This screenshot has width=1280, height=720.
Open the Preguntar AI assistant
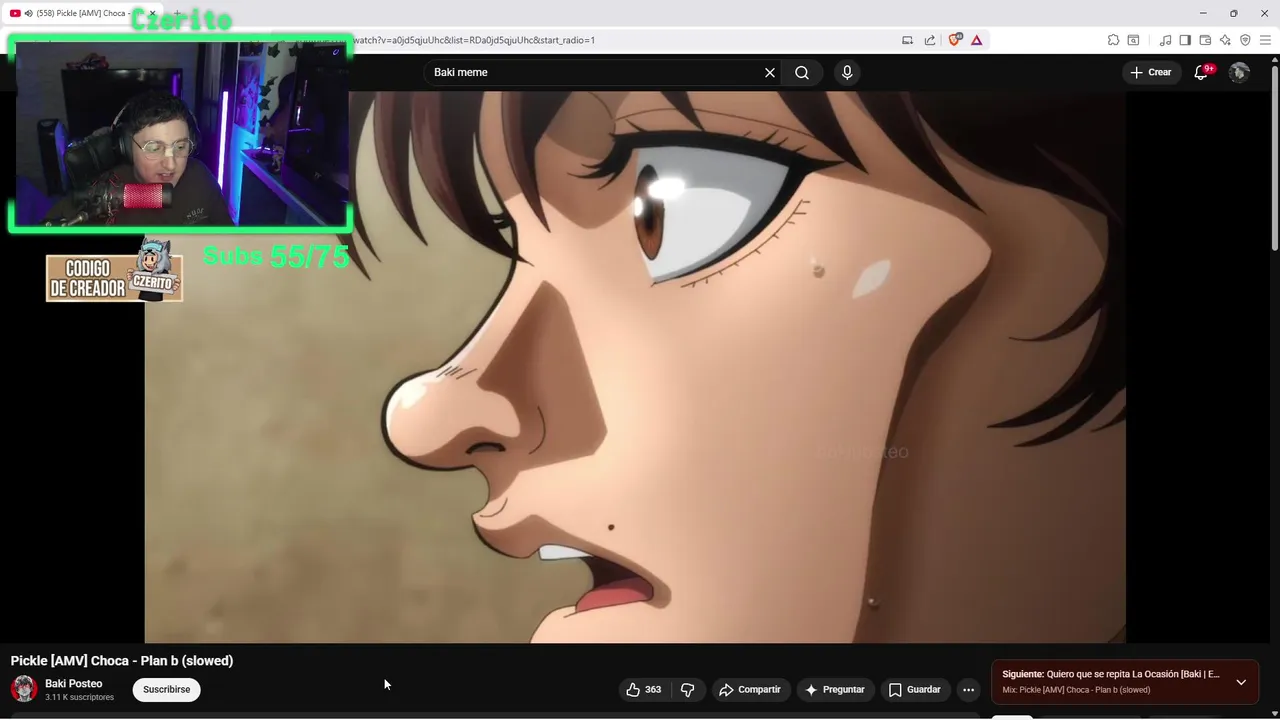tap(835, 689)
